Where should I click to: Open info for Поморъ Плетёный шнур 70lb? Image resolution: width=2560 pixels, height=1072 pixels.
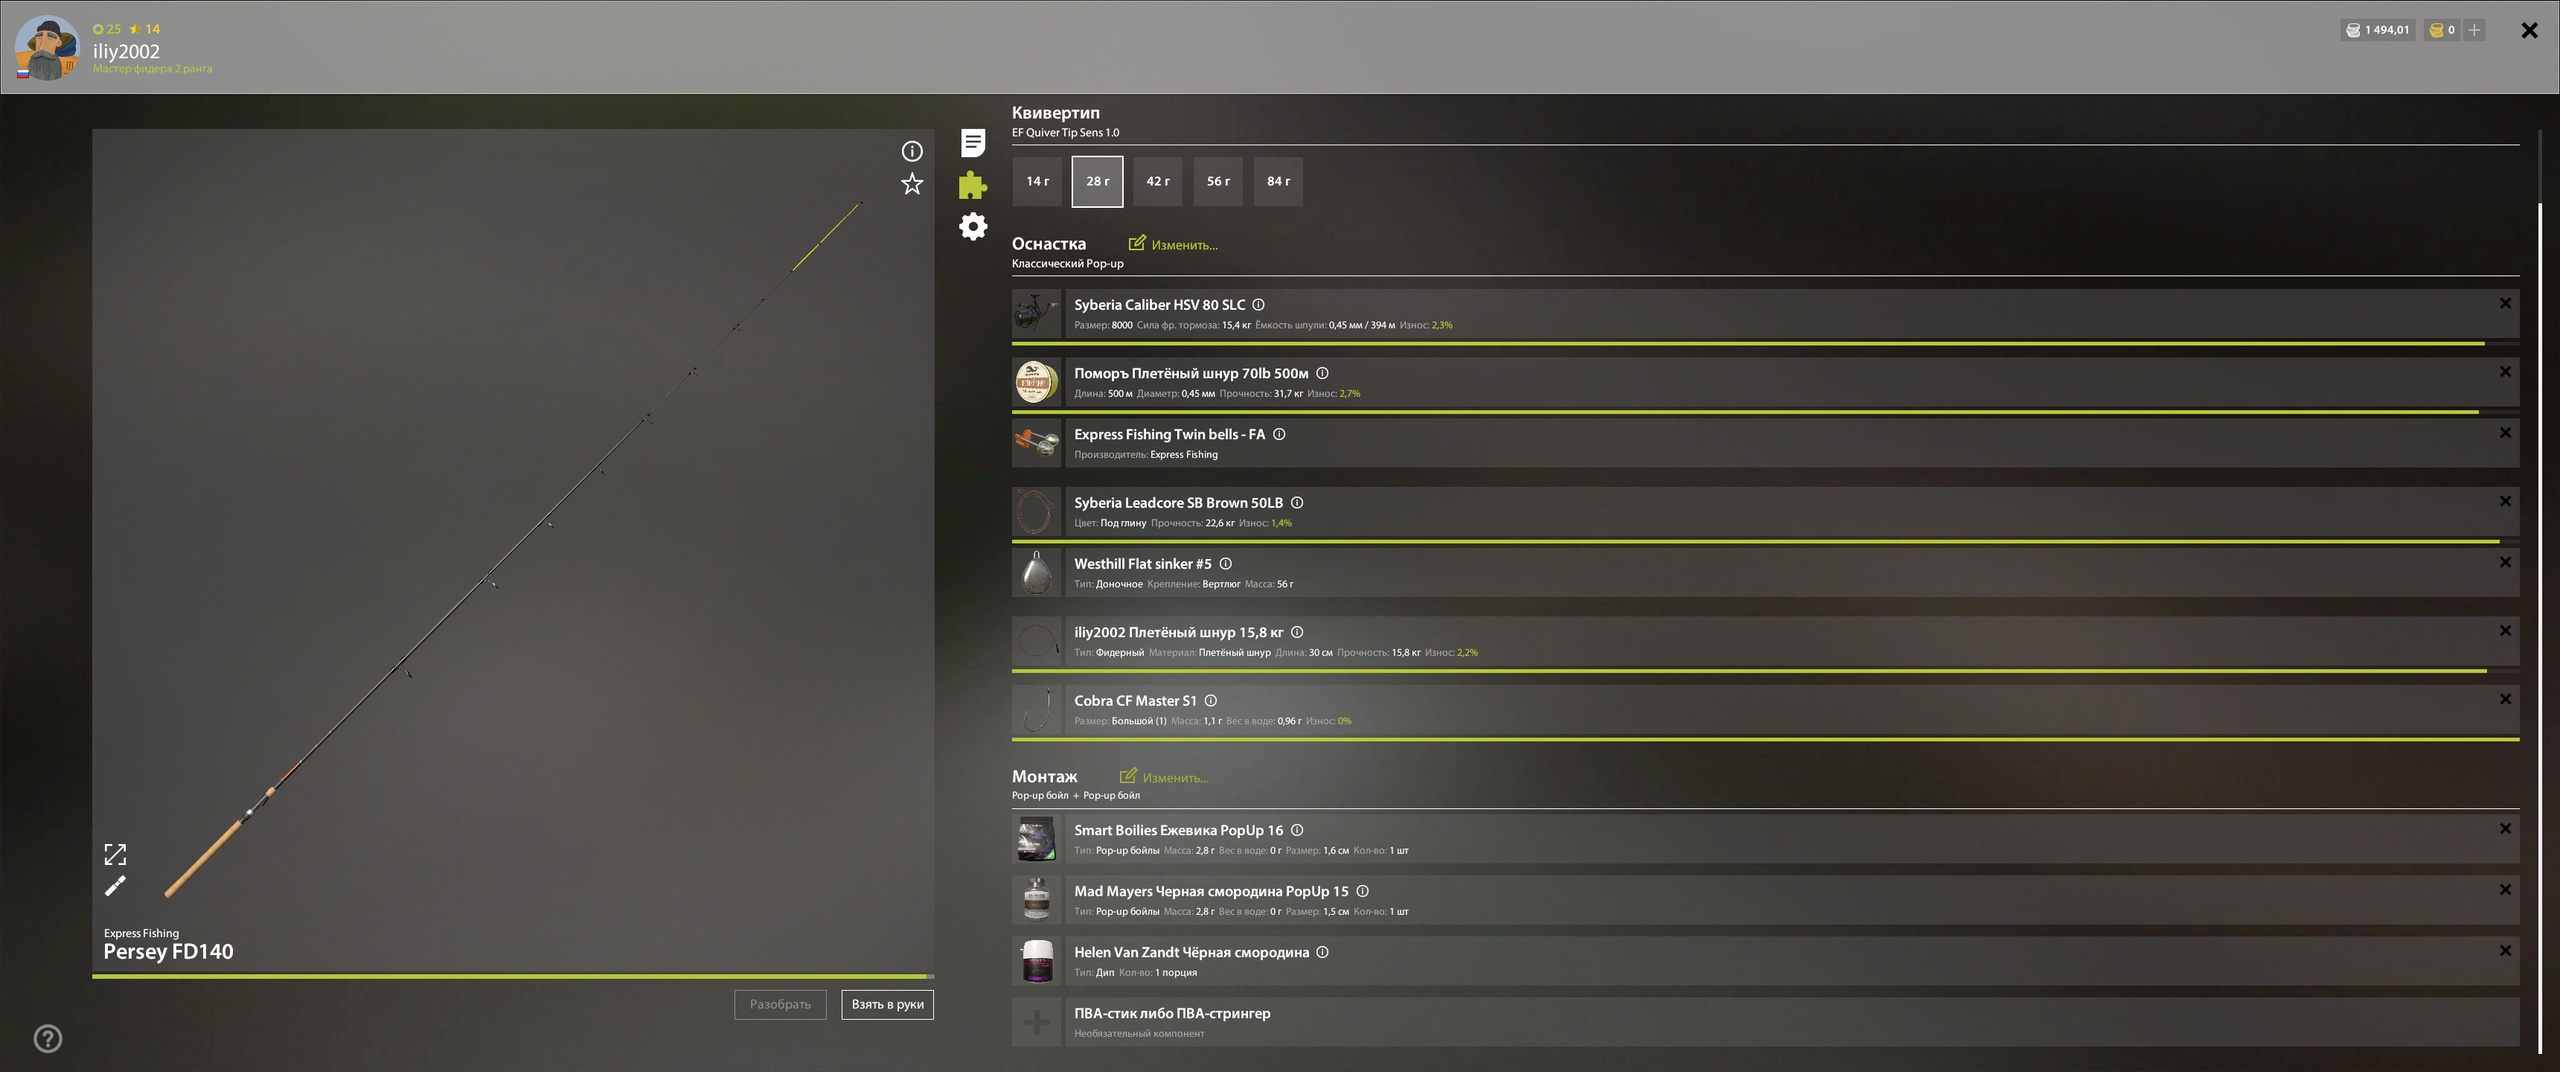1322,373
